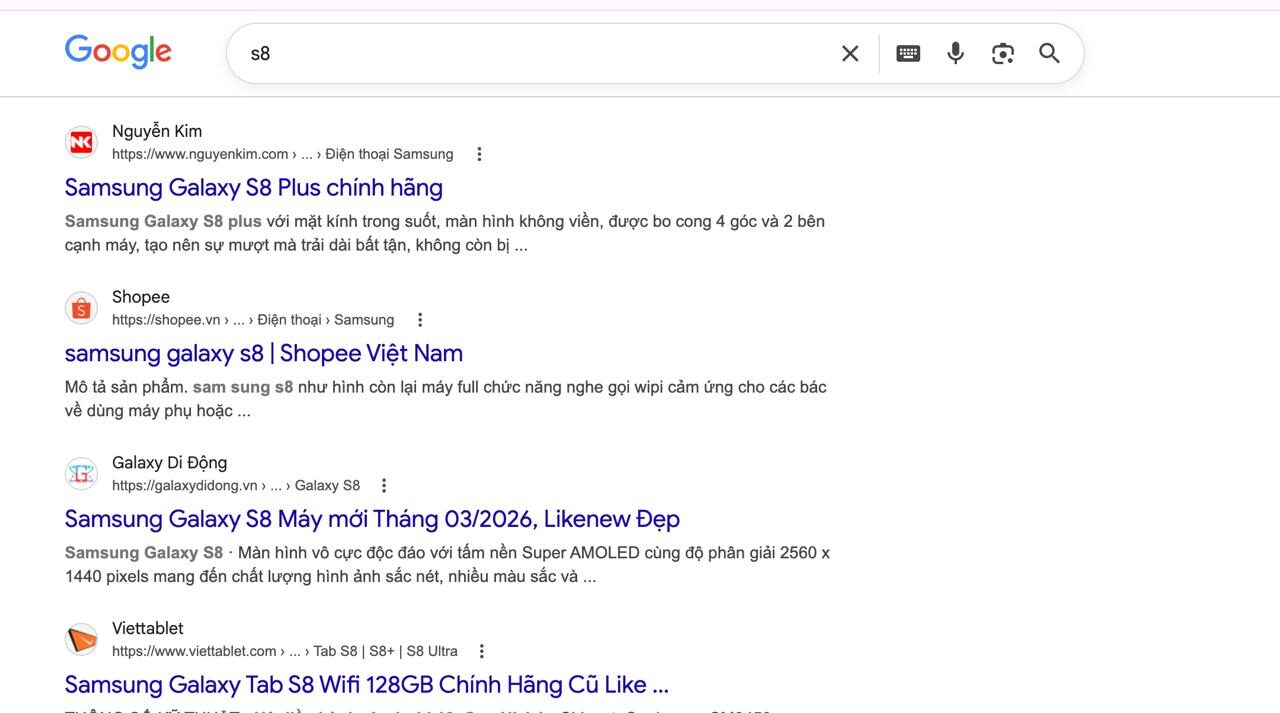Click the snippet starting 'Mô tả sản phẩm'
The width and height of the screenshot is (1280, 713).
click(446, 399)
